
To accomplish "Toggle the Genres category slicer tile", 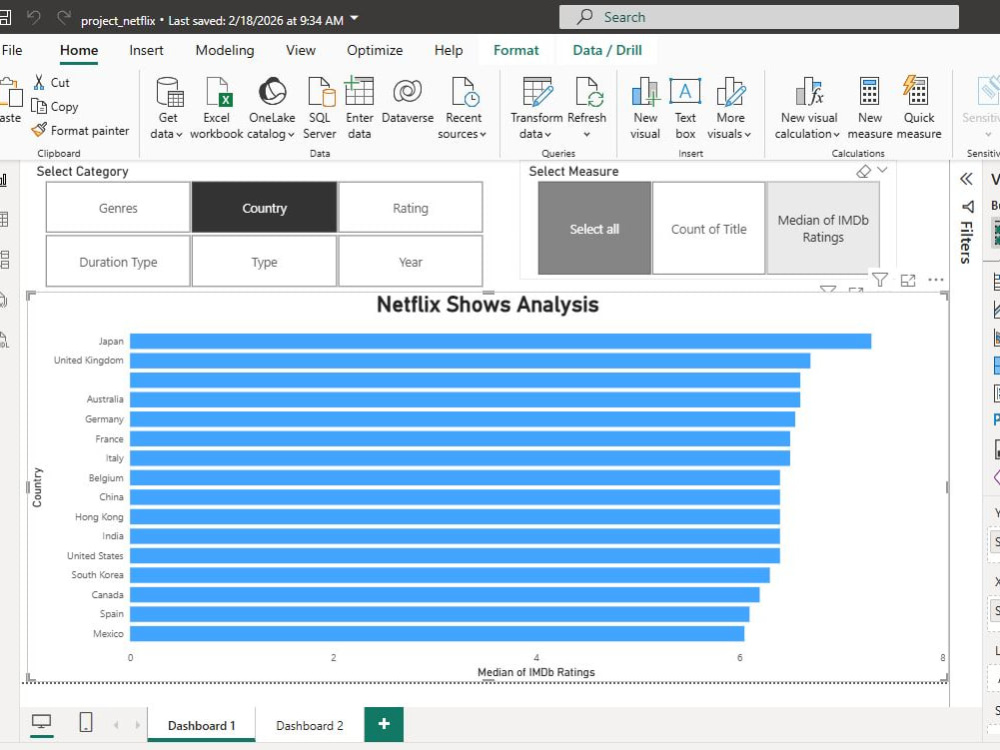I will [x=118, y=208].
